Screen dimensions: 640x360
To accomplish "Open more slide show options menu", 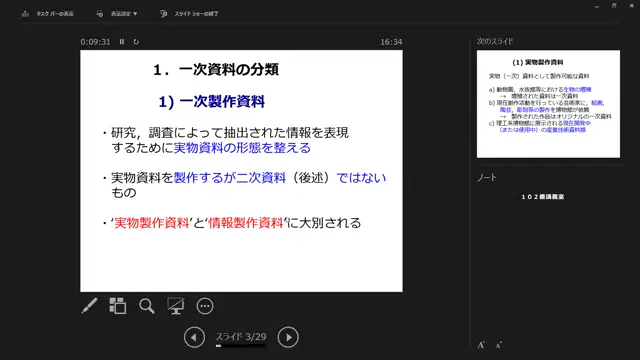I will (x=205, y=306).
